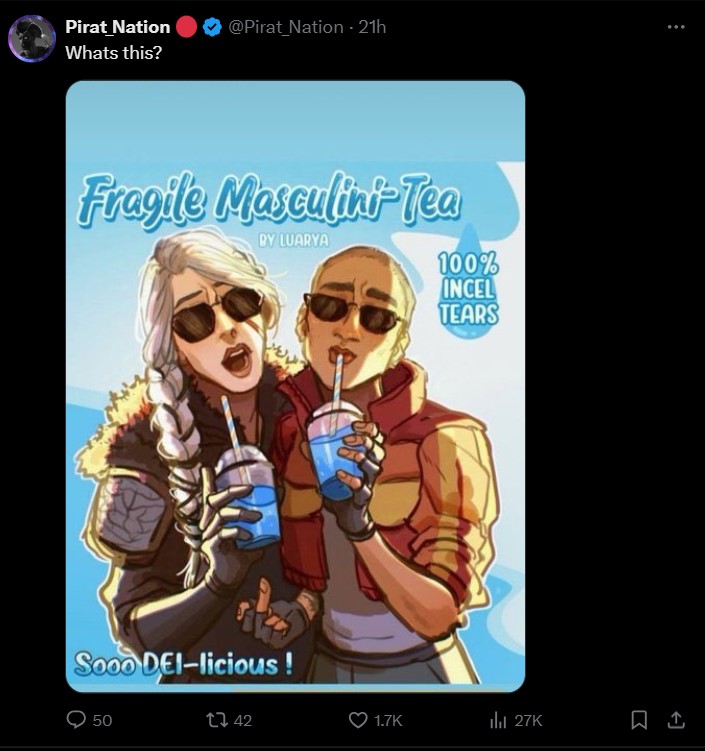The height and width of the screenshot is (751, 705).
Task: Open the reply speech bubble icon
Action: [76, 720]
